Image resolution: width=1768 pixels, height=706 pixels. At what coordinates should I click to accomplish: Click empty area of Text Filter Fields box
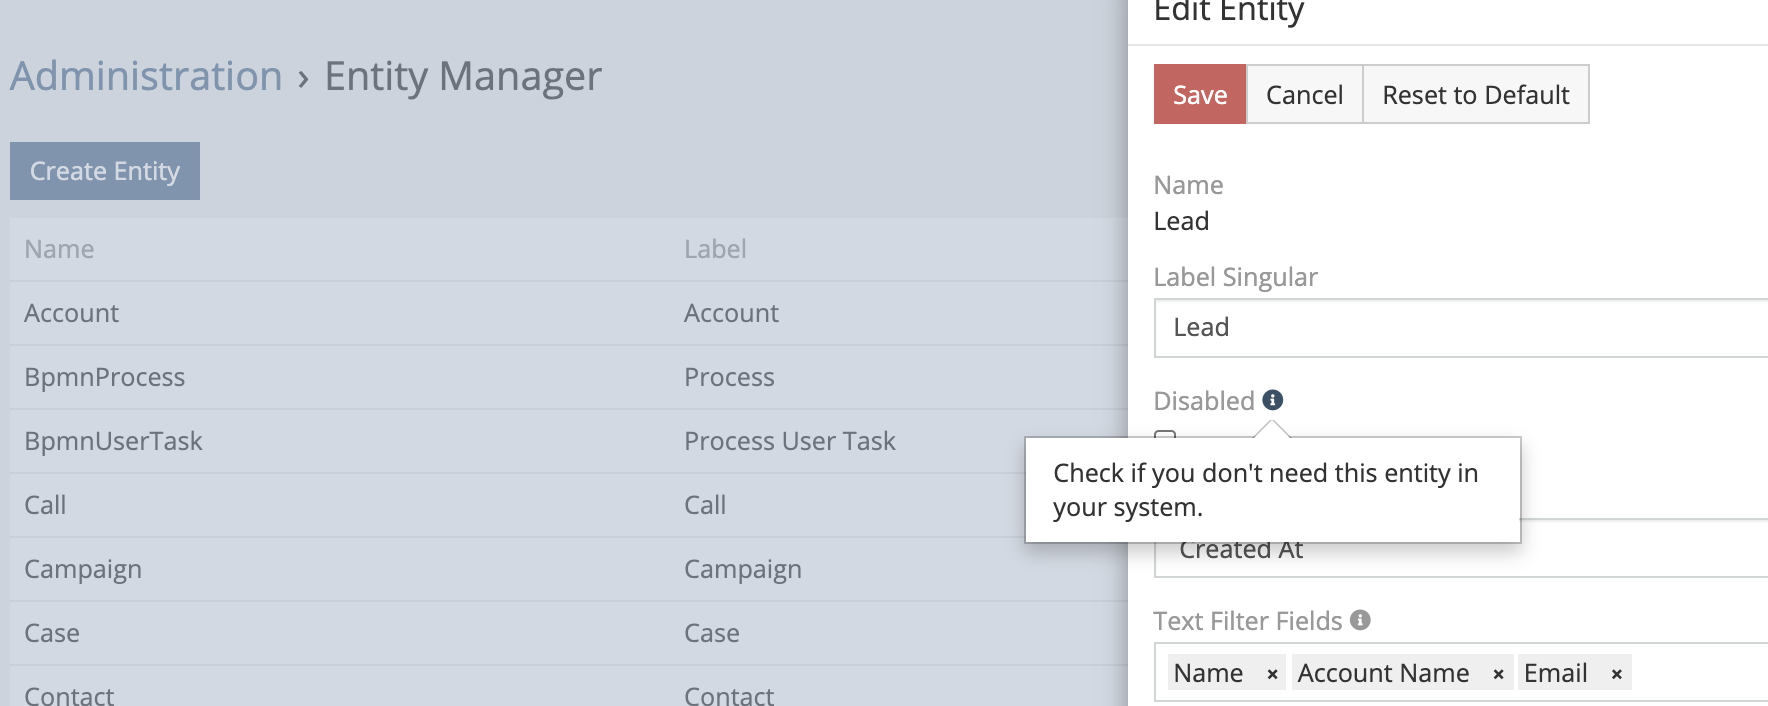point(1700,673)
